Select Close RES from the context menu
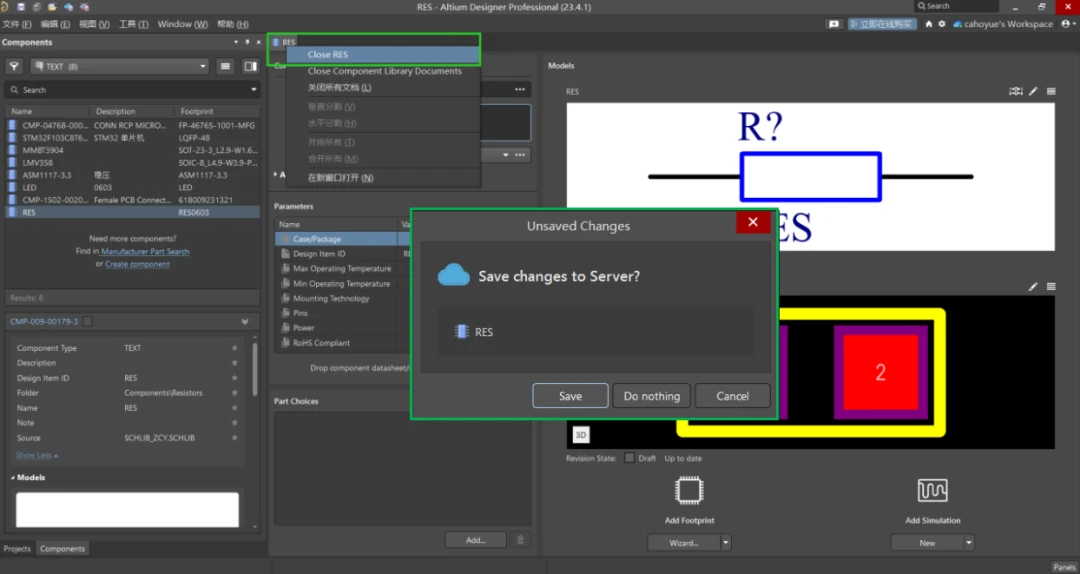Image resolution: width=1080 pixels, height=574 pixels. coord(327,55)
